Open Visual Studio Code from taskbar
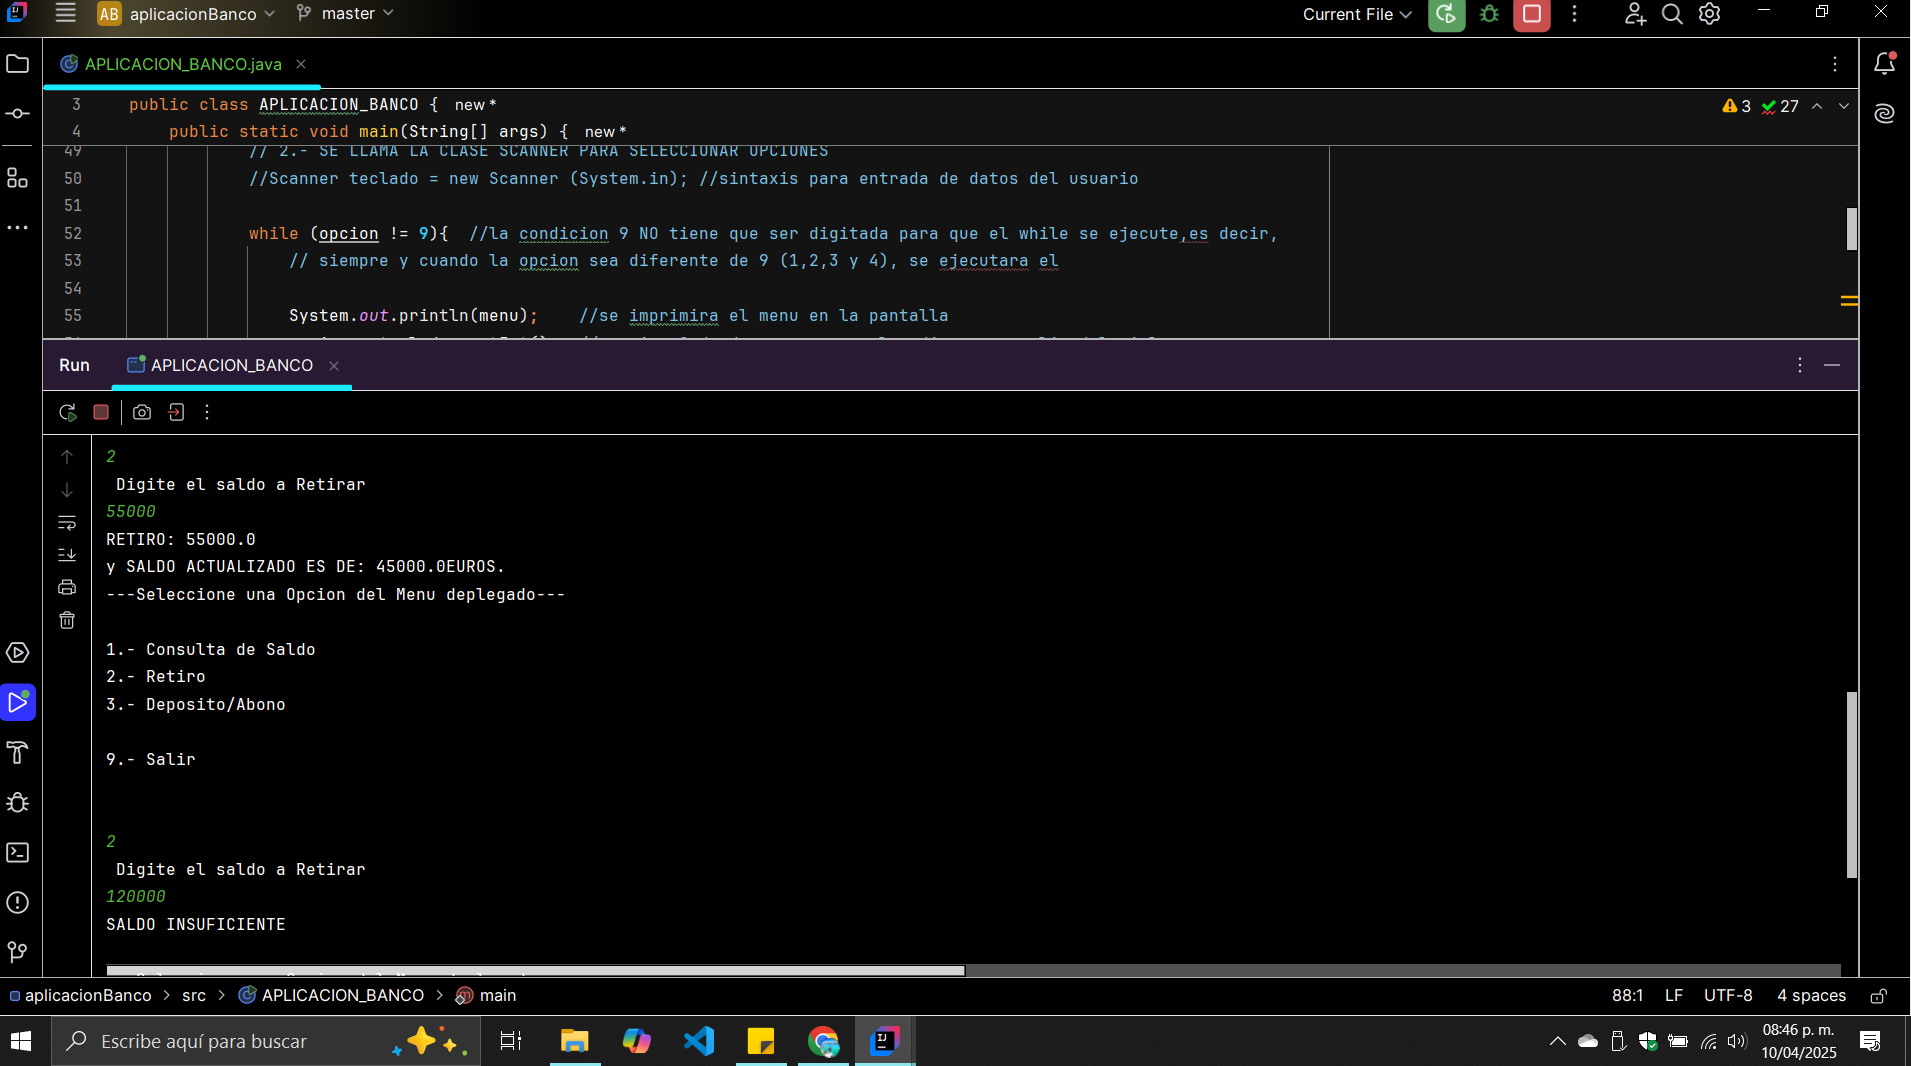The height and width of the screenshot is (1066, 1911). 699,1041
